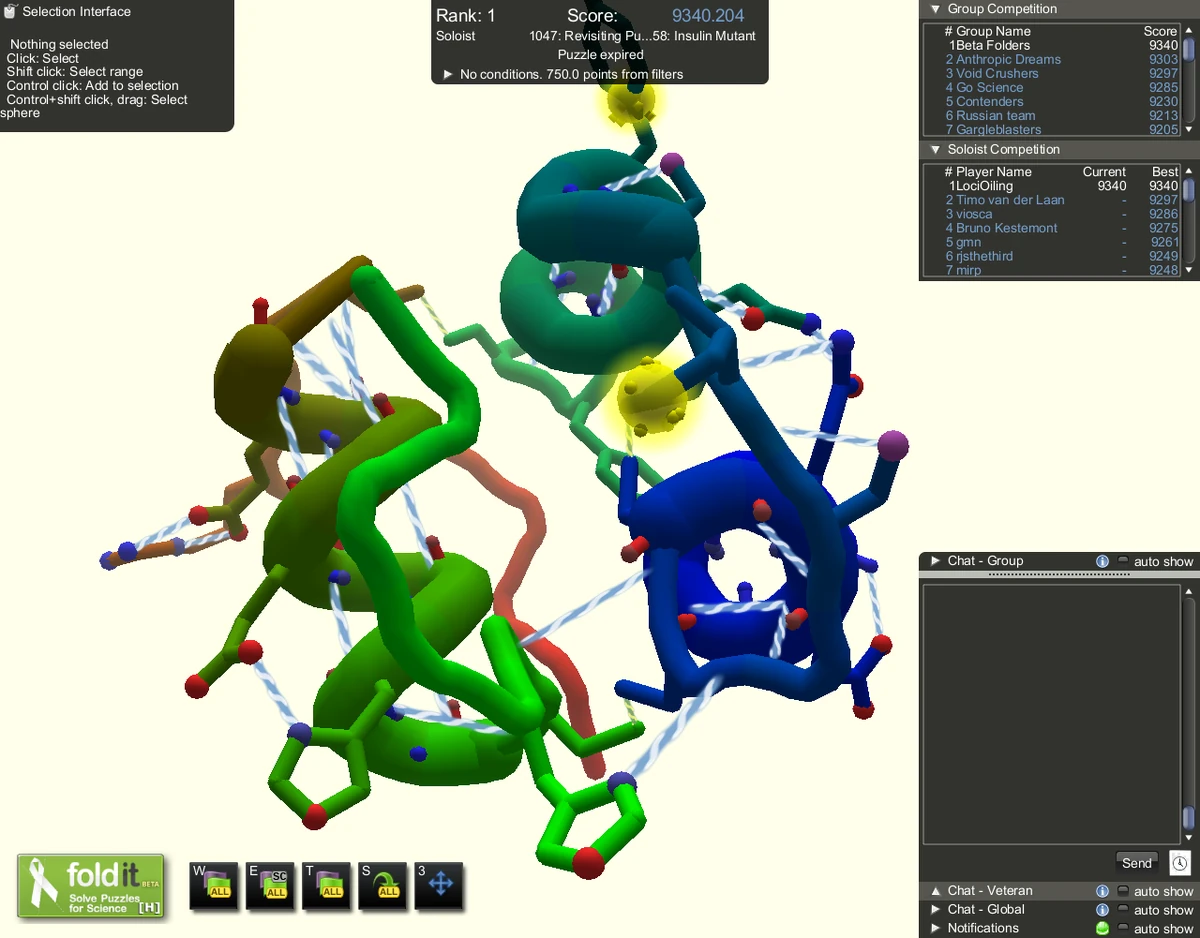
Task: Click inside the Veteran chat message area
Action: pos(1051,715)
